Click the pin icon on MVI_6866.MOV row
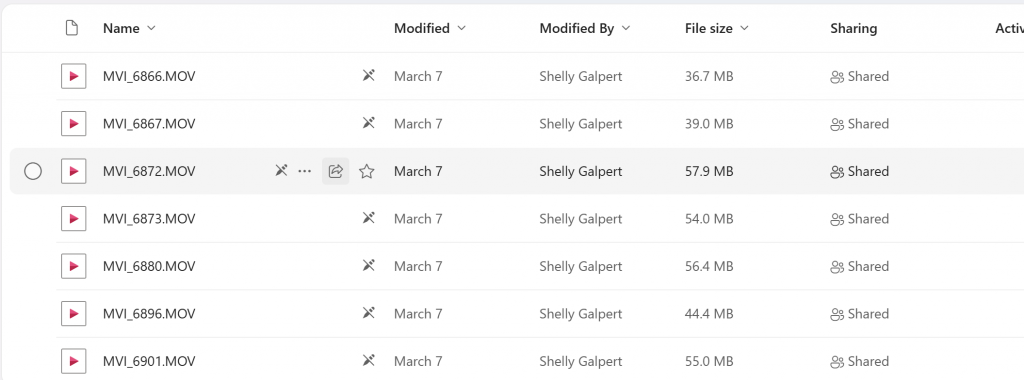Image resolution: width=1024 pixels, height=380 pixels. (x=368, y=76)
